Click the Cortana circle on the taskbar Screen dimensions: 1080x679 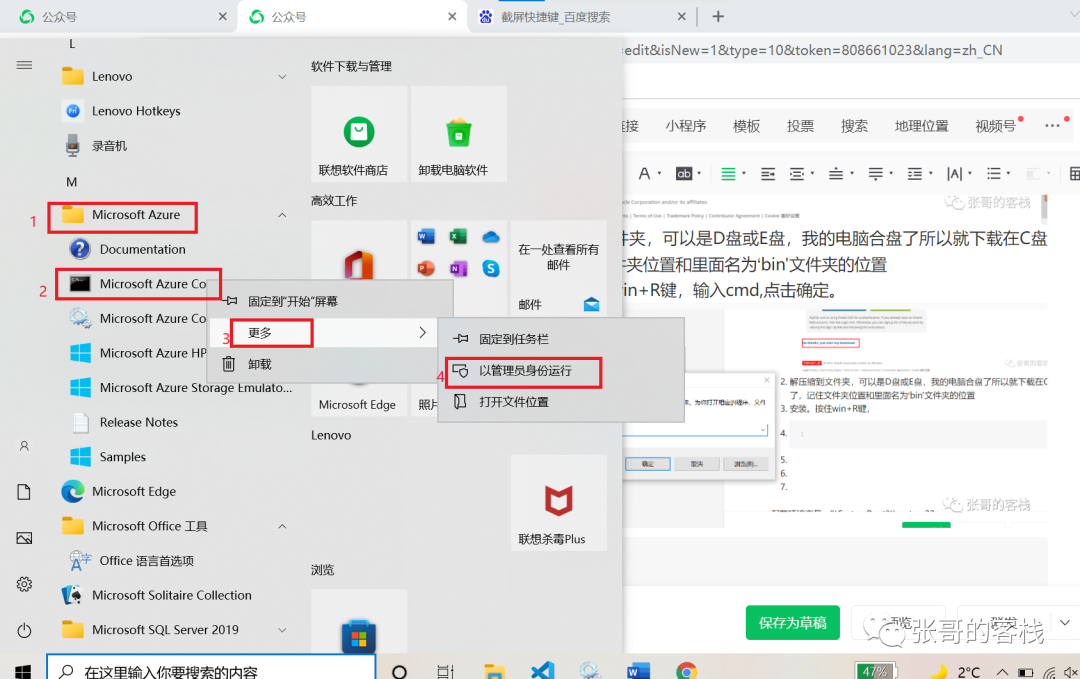click(x=399, y=671)
